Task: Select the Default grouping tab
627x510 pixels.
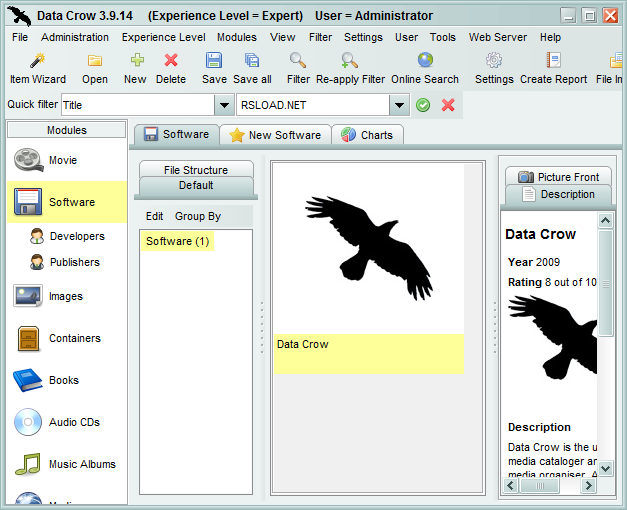Action: click(196, 186)
